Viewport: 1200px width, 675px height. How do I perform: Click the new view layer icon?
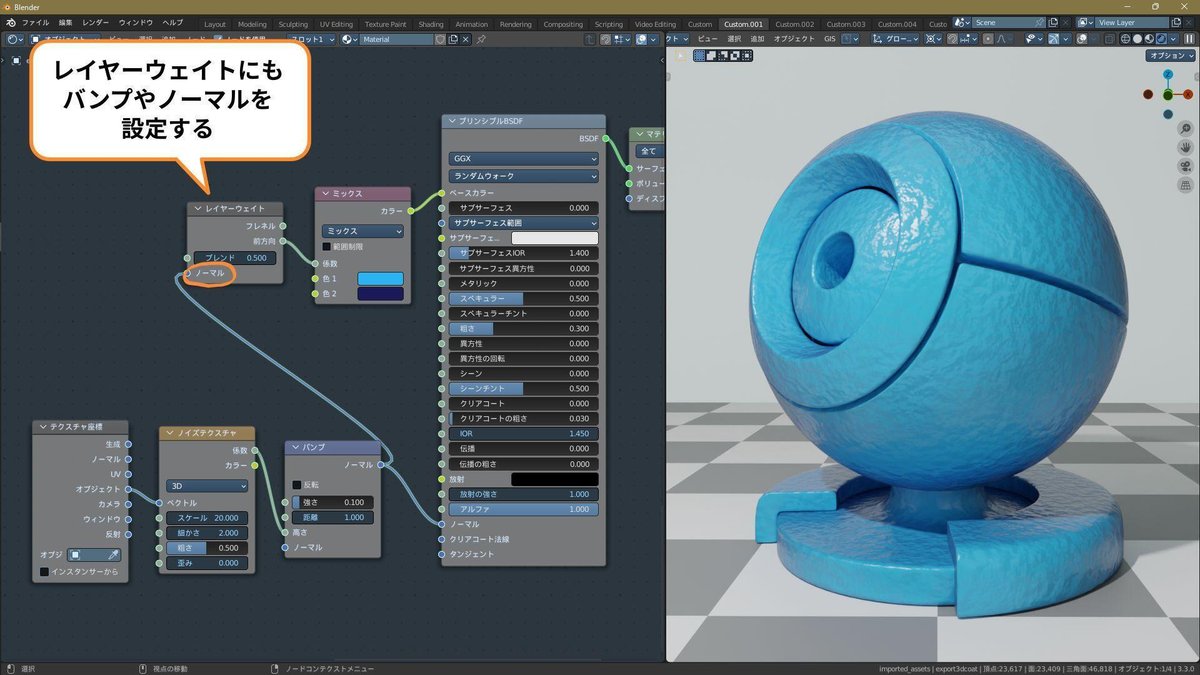pos(1176,22)
